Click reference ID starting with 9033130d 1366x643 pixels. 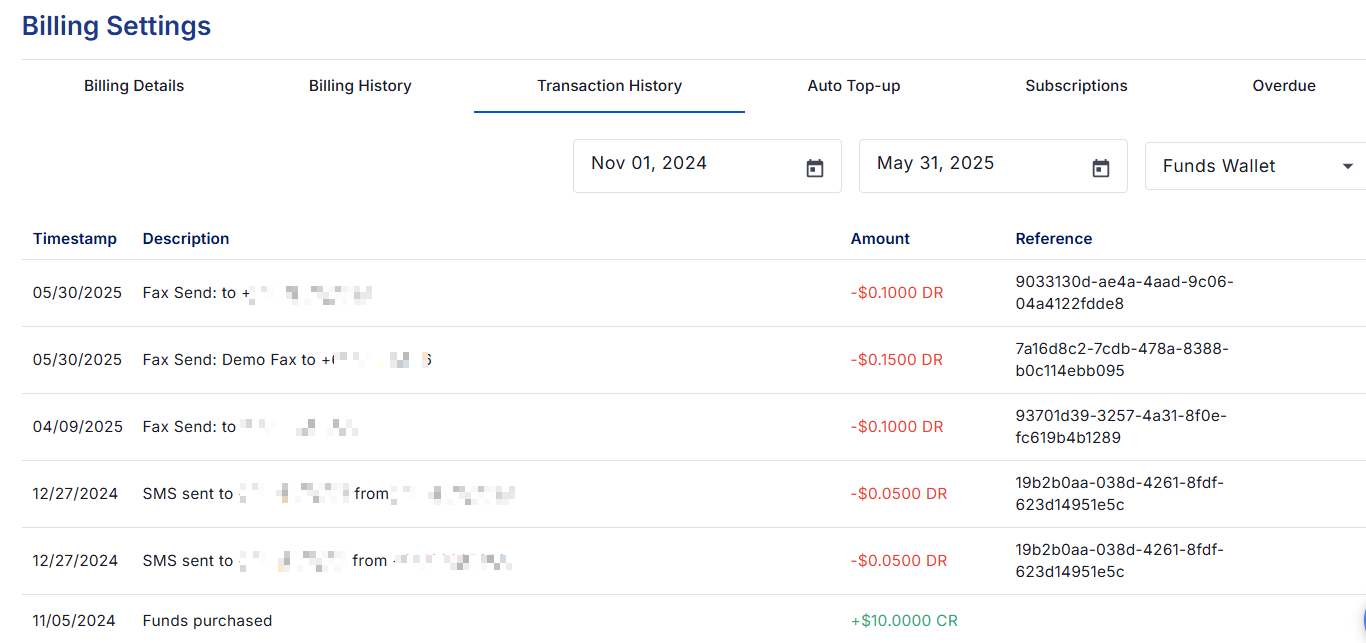click(x=1124, y=293)
